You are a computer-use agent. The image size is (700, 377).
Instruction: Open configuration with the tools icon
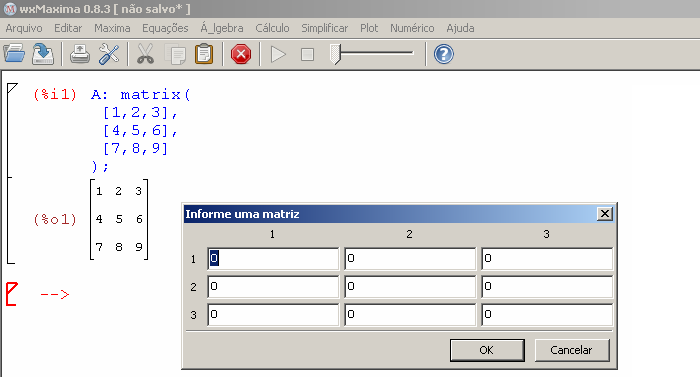click(108, 54)
